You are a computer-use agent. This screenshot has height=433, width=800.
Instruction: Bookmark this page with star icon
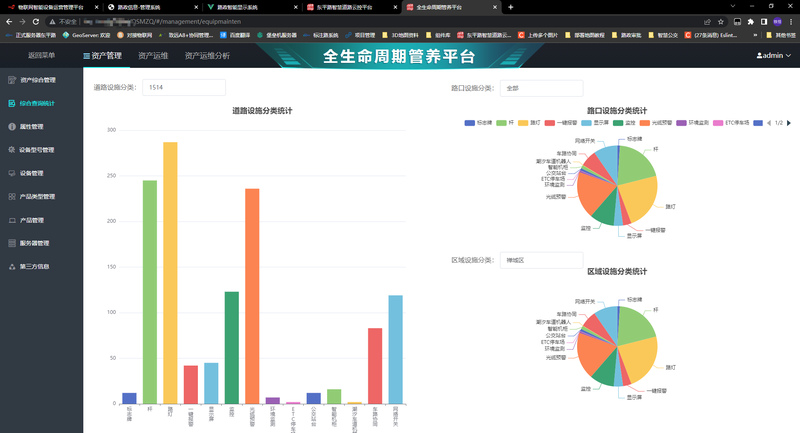720,21
